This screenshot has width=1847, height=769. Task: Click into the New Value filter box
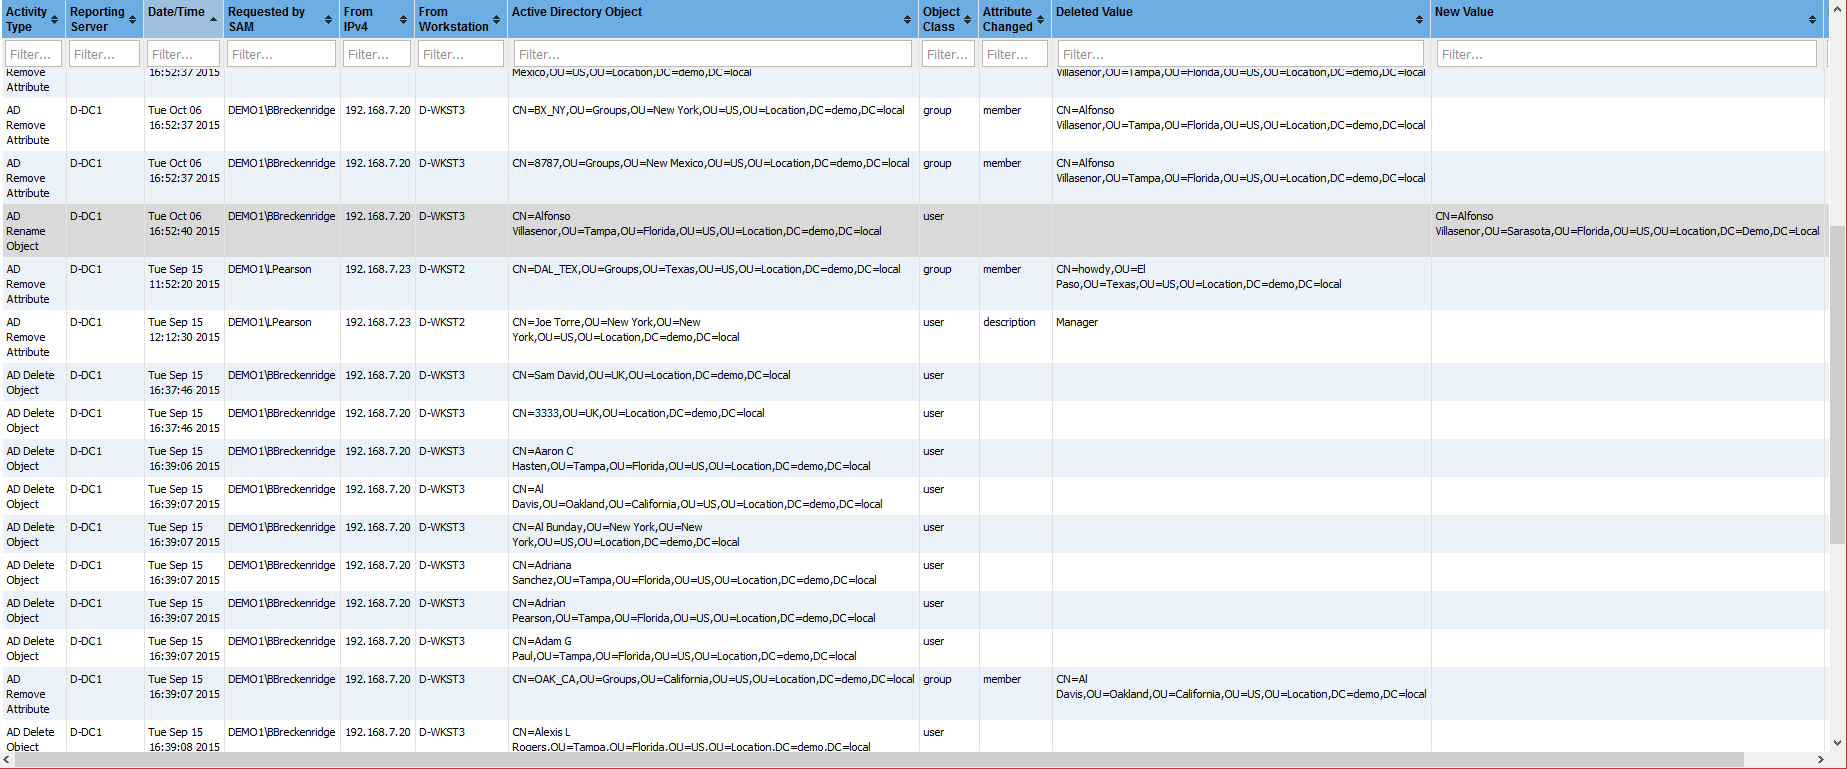[x=1626, y=54]
